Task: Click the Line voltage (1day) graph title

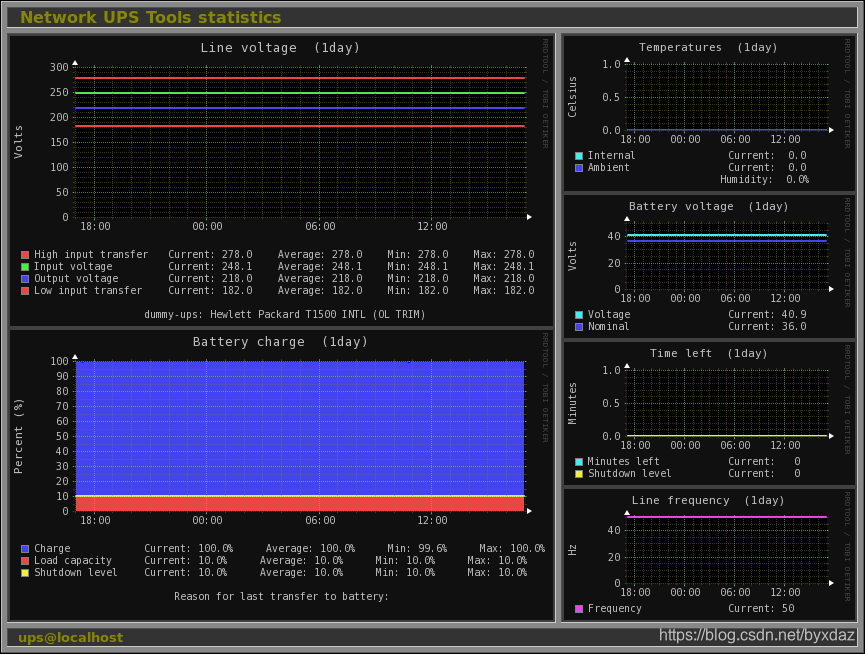Action: (x=280, y=48)
